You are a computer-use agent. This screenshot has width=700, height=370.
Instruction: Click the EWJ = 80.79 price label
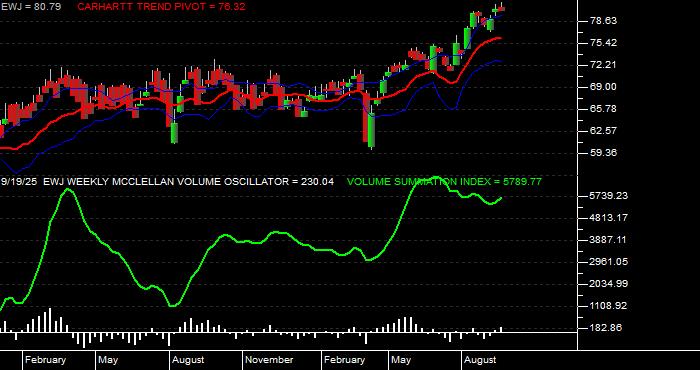point(31,7)
